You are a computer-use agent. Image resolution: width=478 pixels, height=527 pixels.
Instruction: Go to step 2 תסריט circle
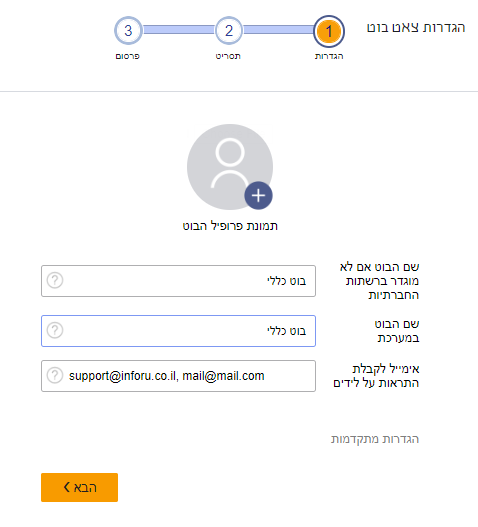(229, 31)
